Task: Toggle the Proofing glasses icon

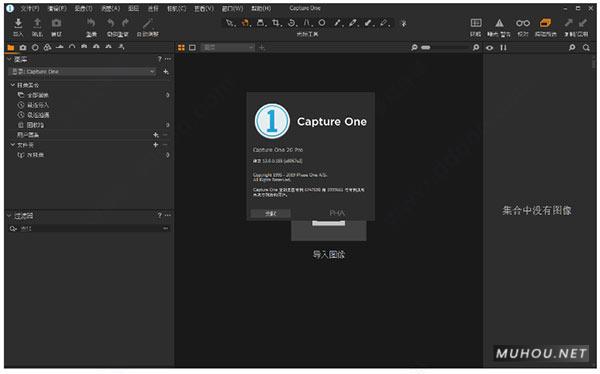Action: 523,23
